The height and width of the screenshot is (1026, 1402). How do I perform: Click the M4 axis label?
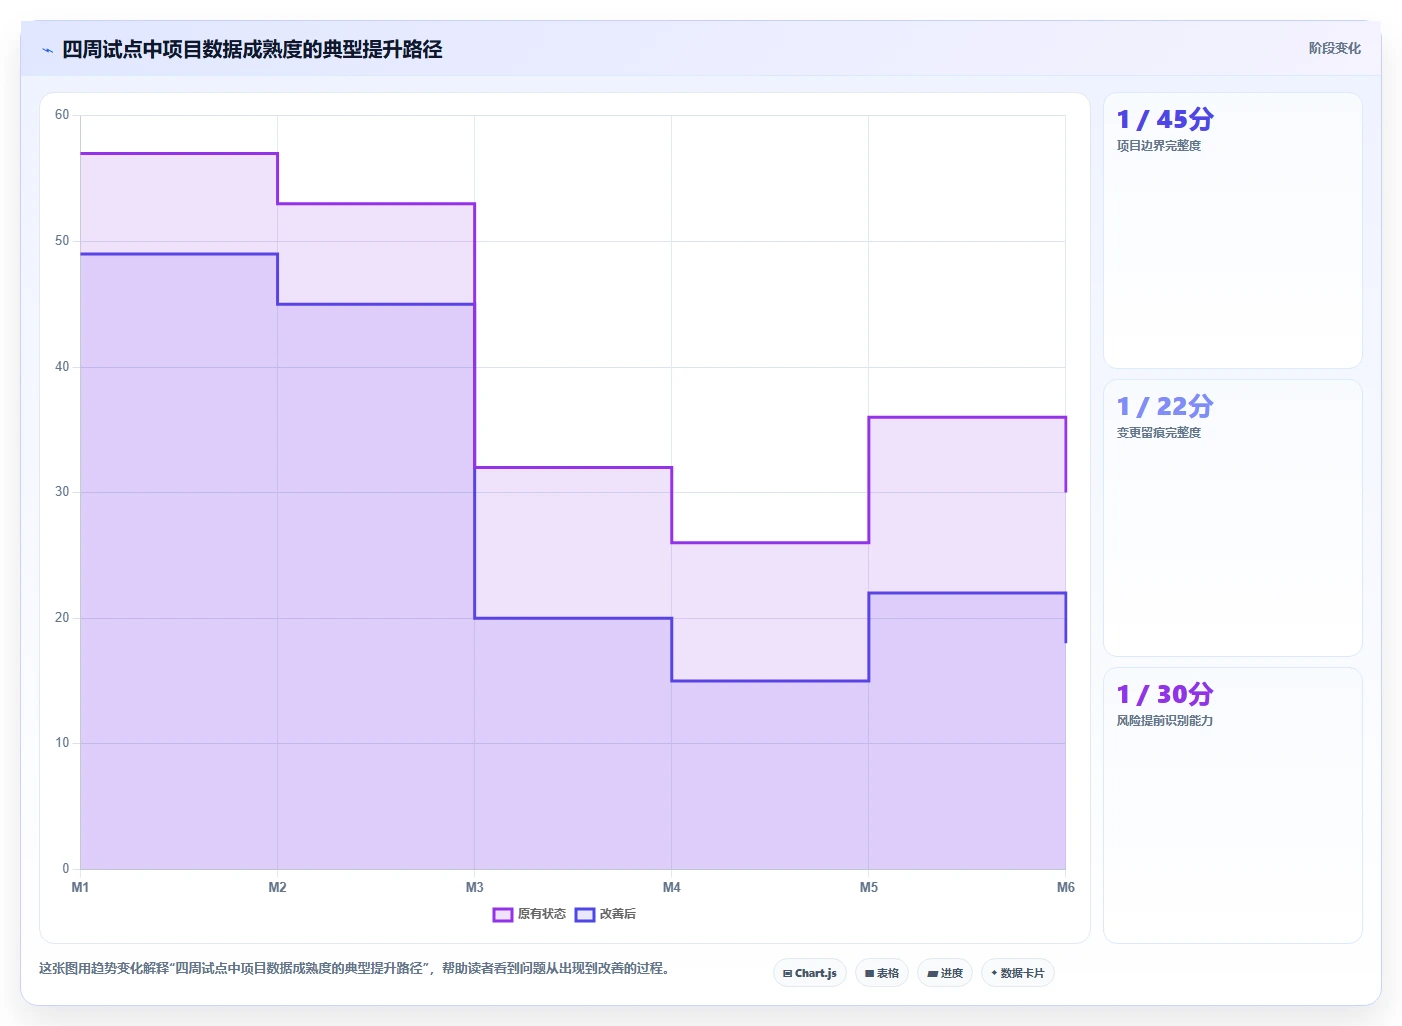point(671,887)
